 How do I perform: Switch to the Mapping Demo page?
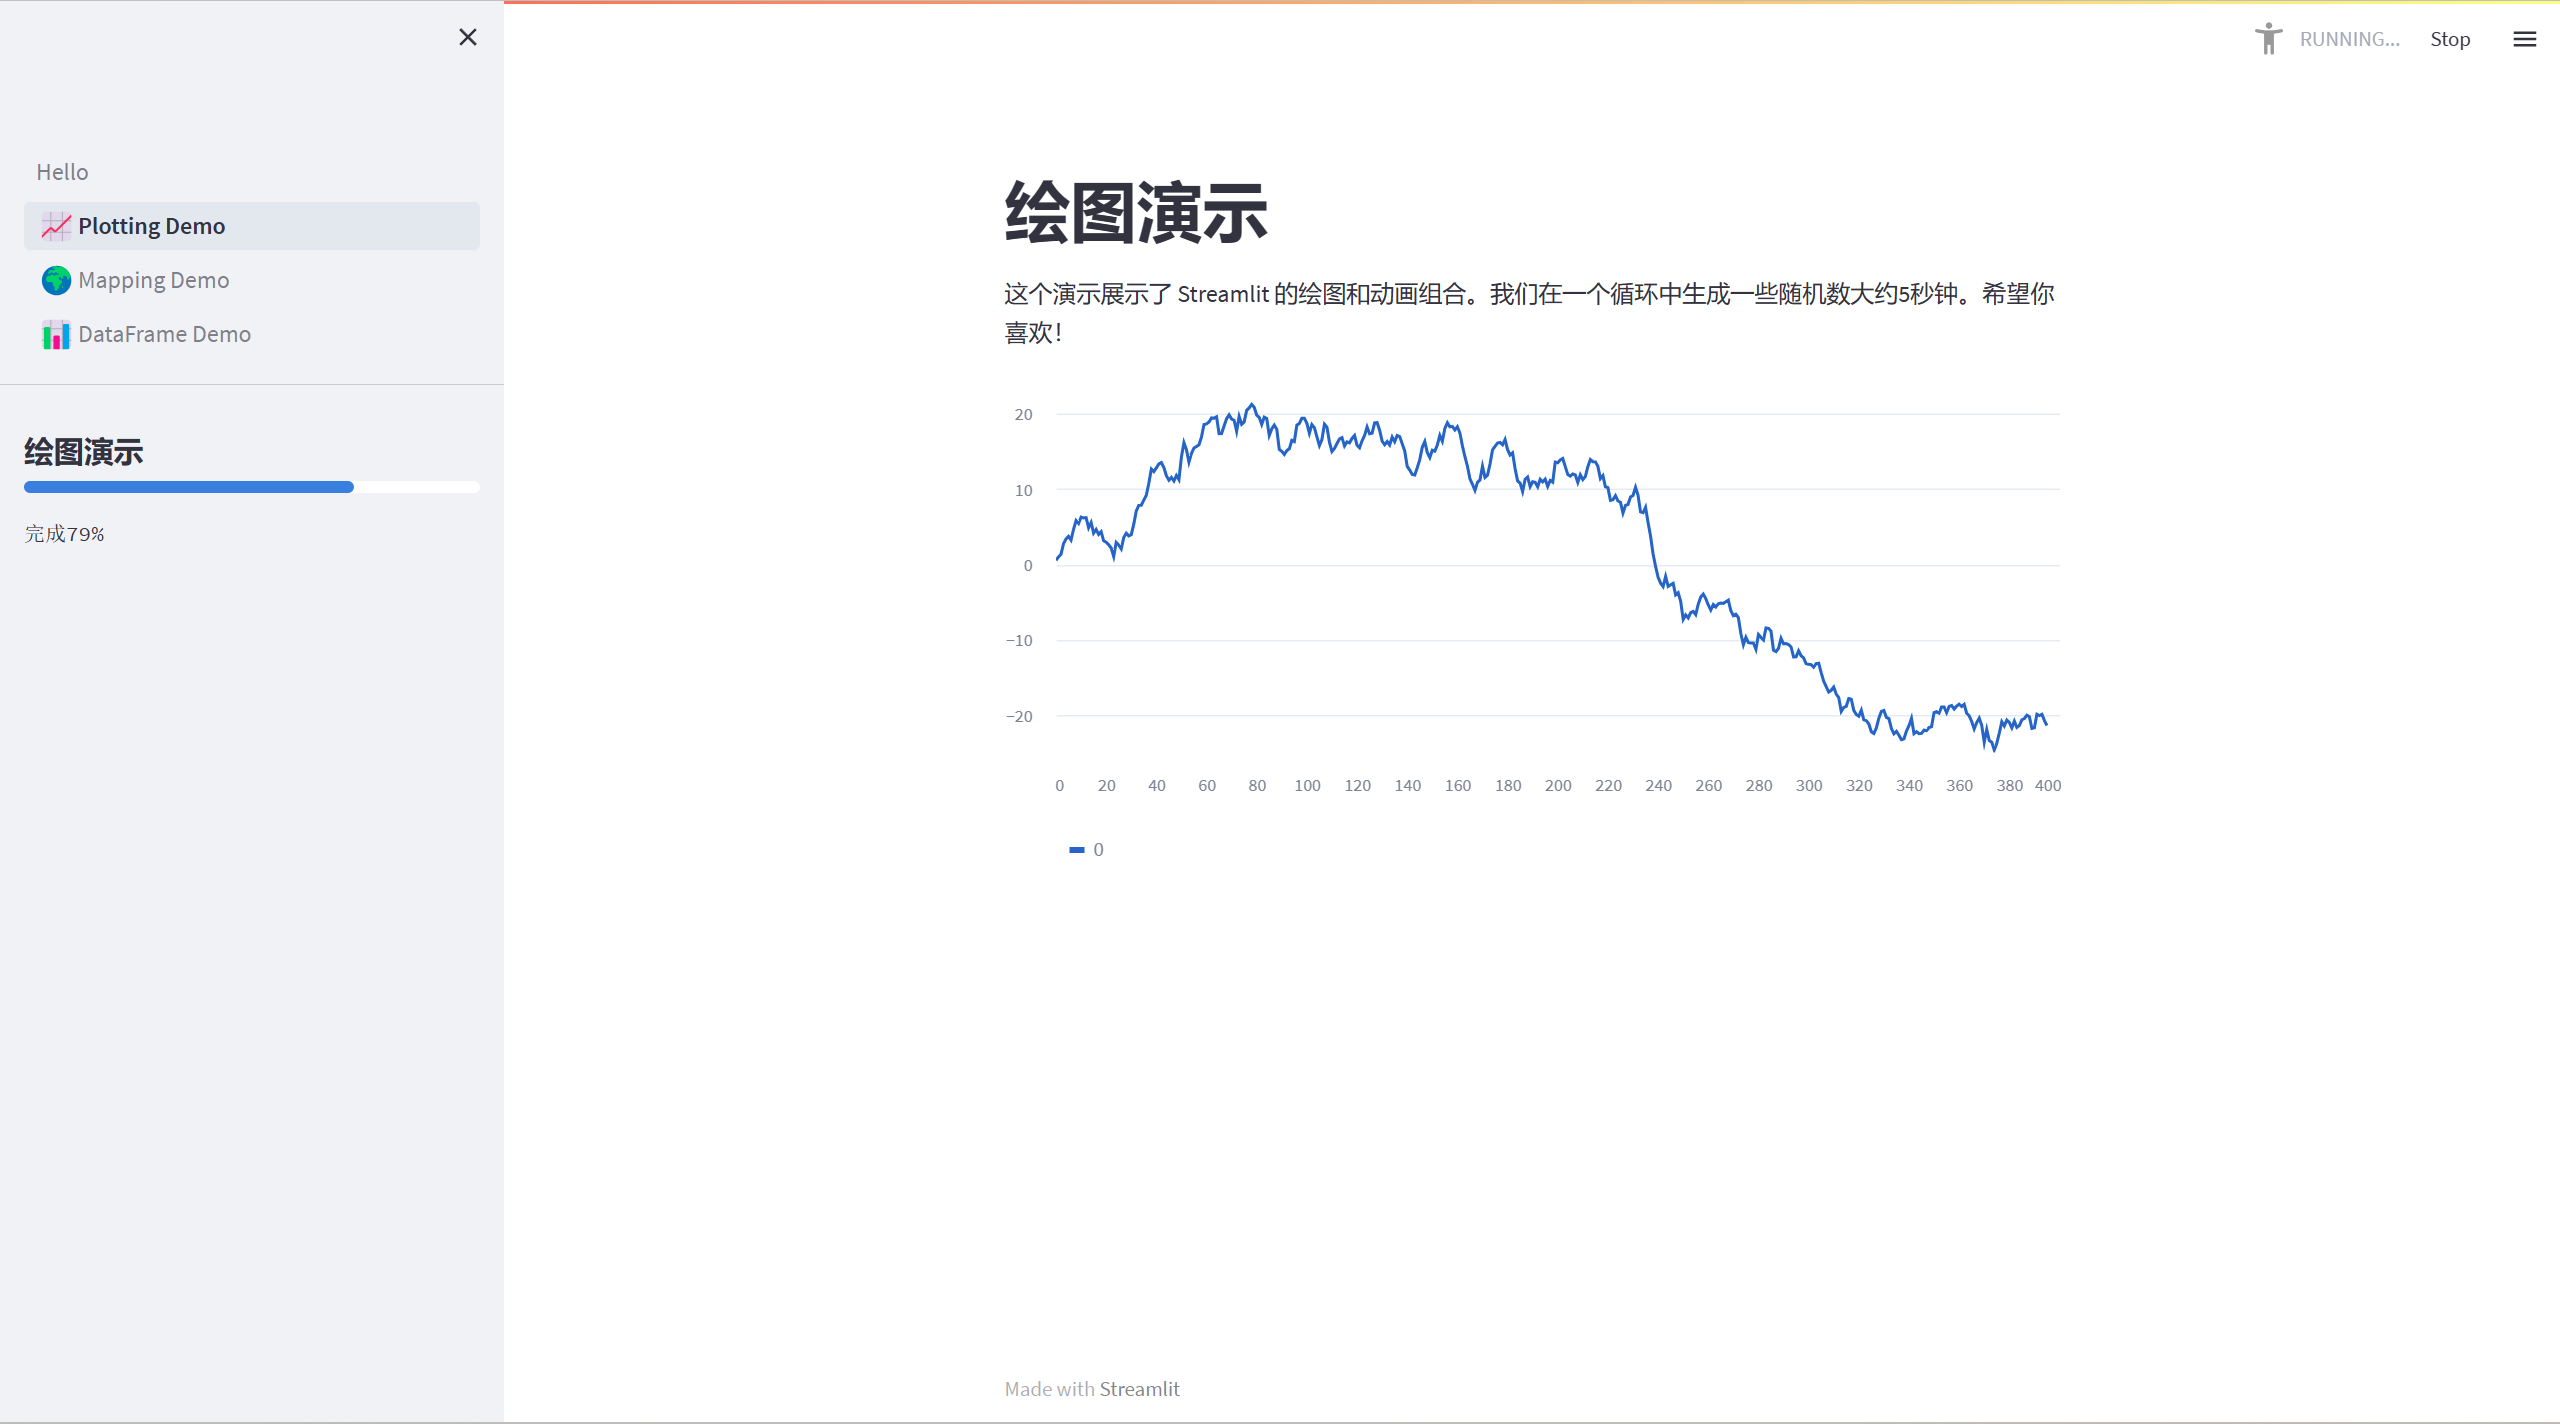coord(153,281)
